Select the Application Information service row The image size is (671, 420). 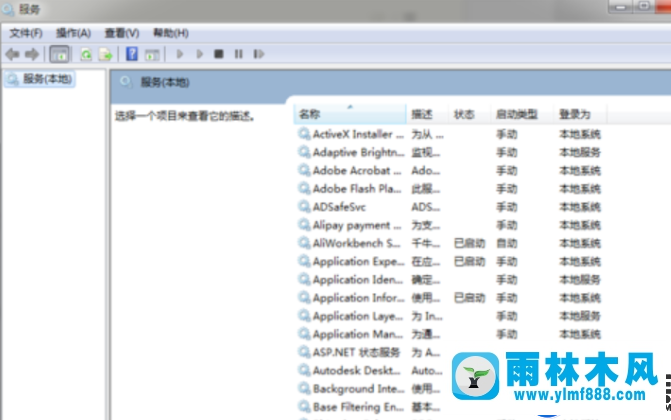[449, 298]
